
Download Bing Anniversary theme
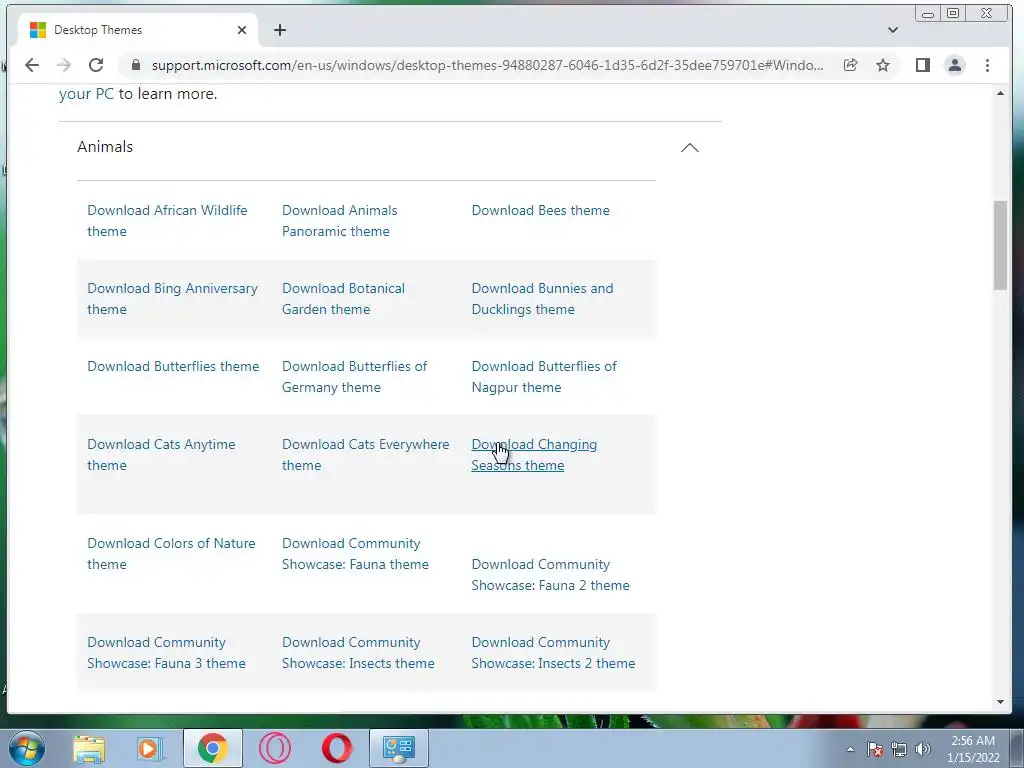pos(172,298)
